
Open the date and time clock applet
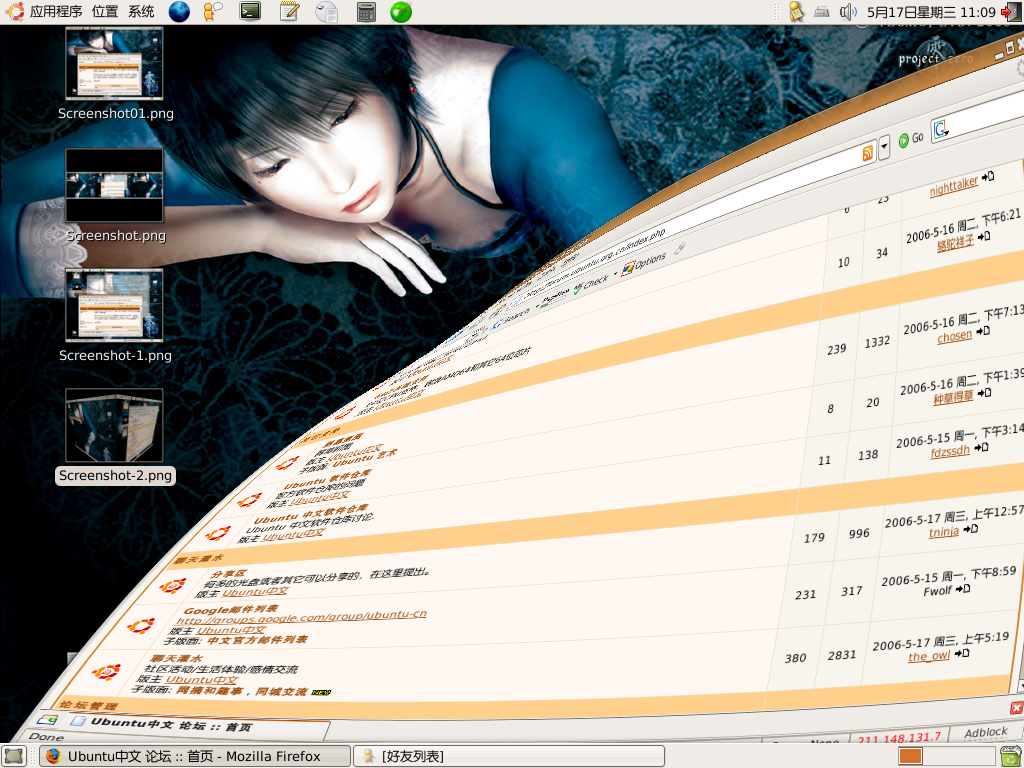click(931, 12)
